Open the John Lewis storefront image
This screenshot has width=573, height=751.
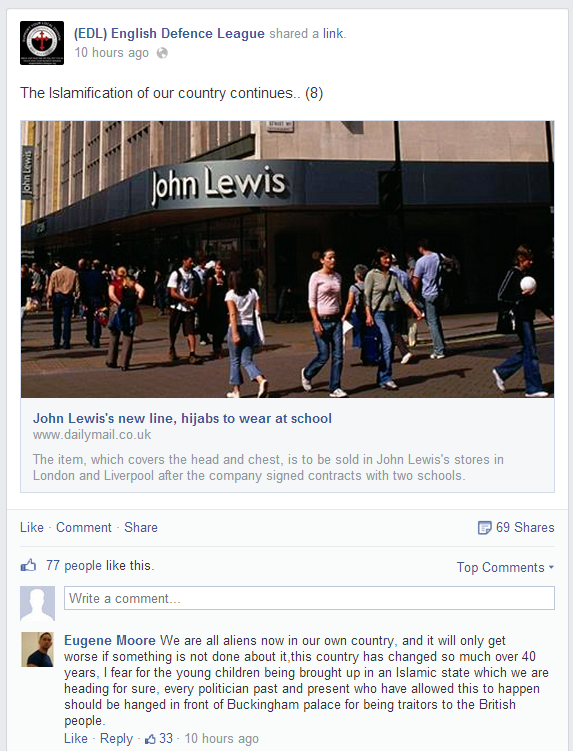click(287, 259)
